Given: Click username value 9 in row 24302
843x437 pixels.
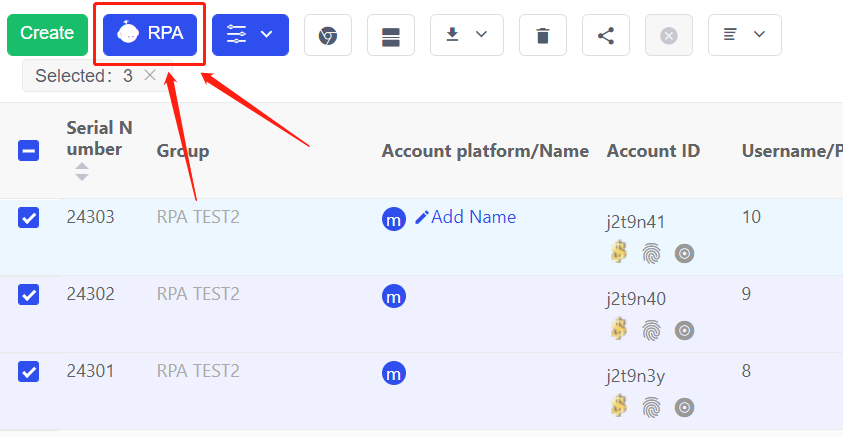Looking at the screenshot, I should point(746,294).
